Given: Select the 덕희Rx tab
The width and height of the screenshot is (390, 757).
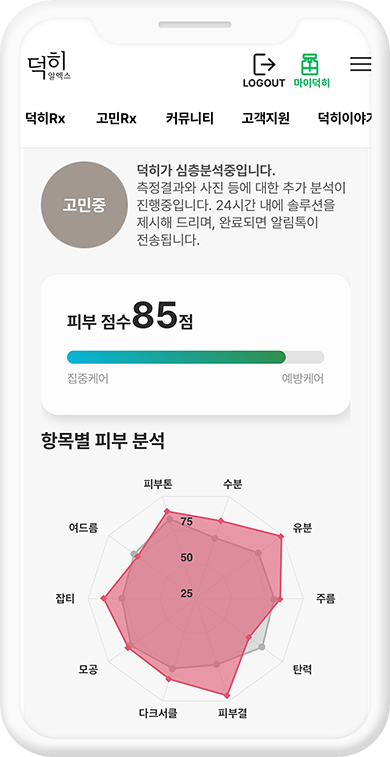Looking at the screenshot, I should point(45,119).
